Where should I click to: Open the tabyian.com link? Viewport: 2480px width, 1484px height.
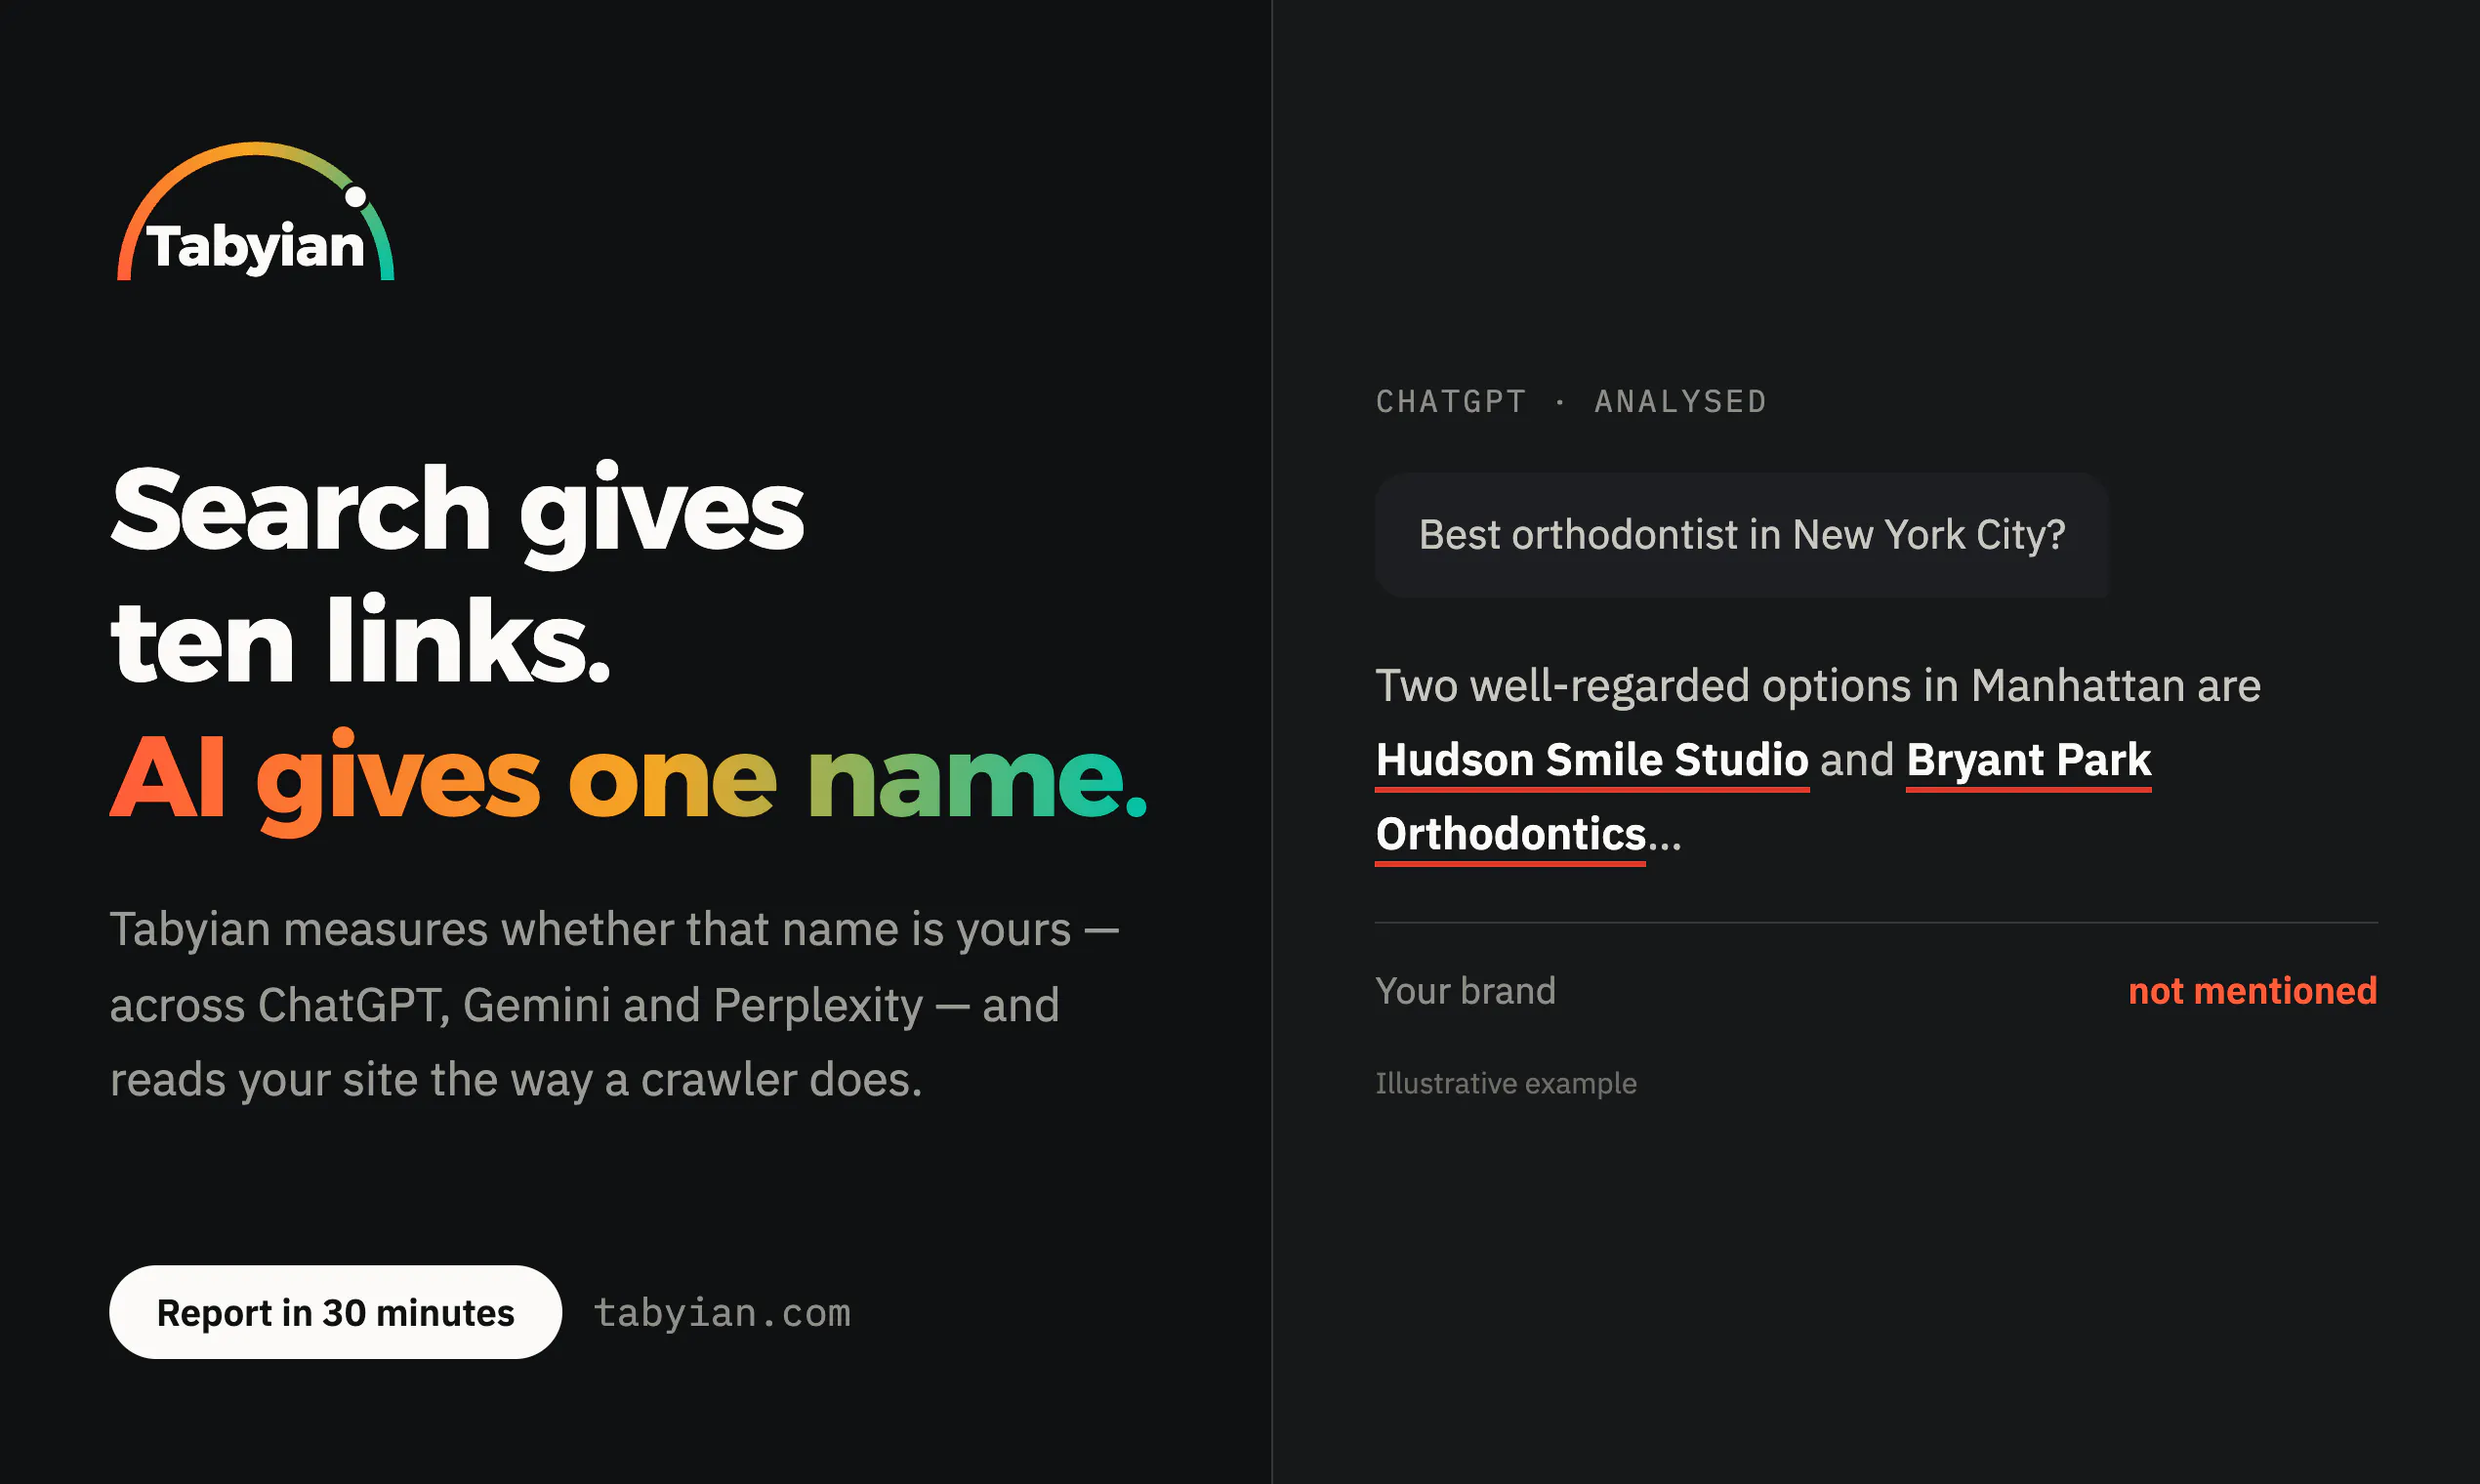pos(722,1313)
